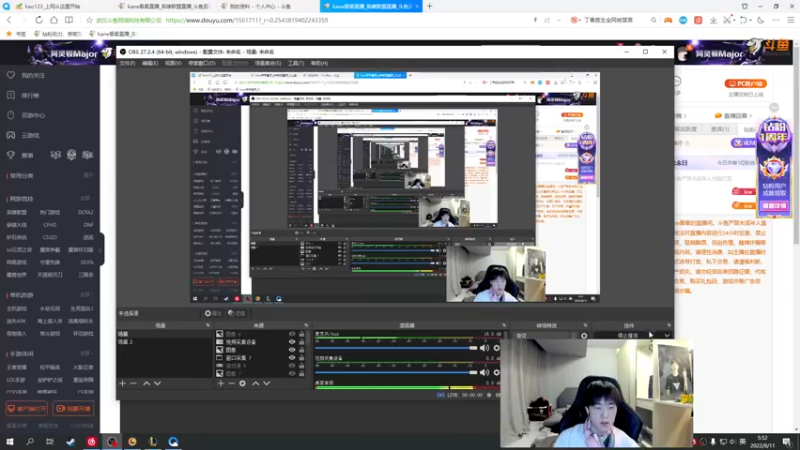Bookmark this page with the star icon in address bar

tap(89, 20)
